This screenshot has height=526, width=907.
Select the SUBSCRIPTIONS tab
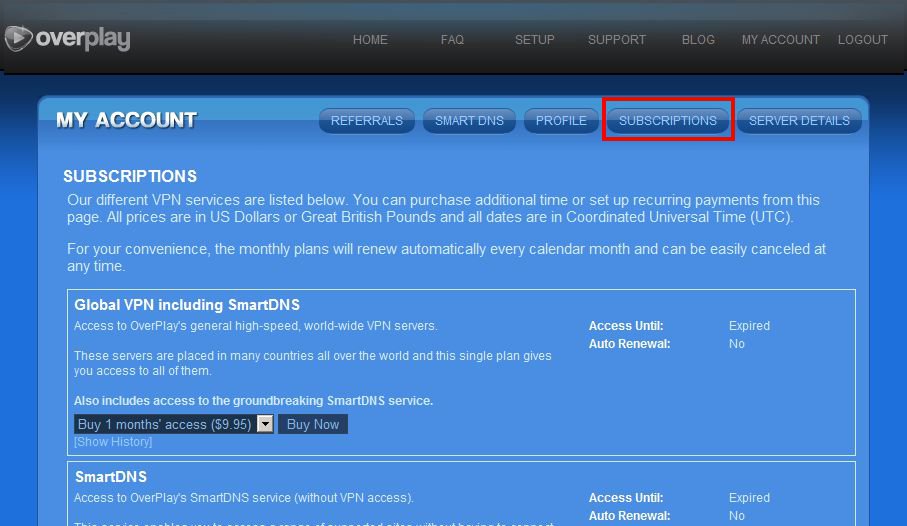coord(668,120)
